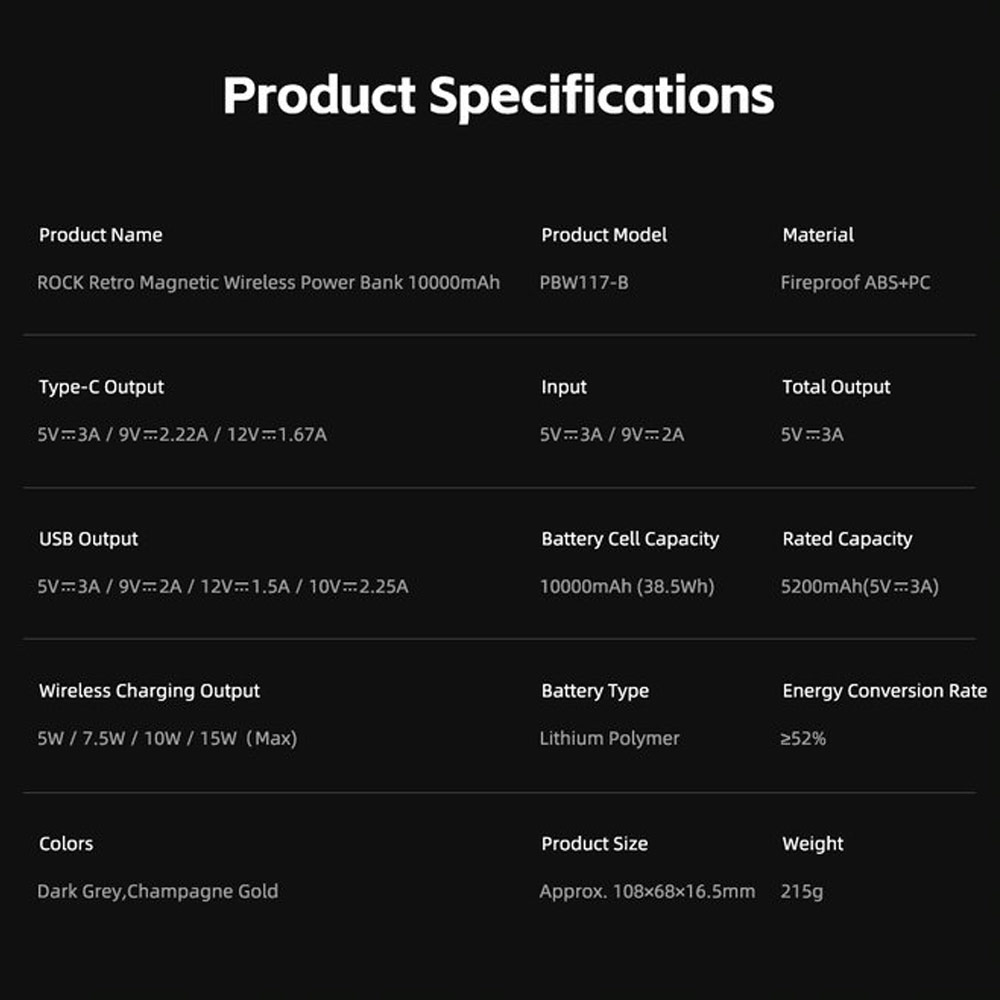Click the Approx. 108×68×16.5mm size value

coord(647,891)
